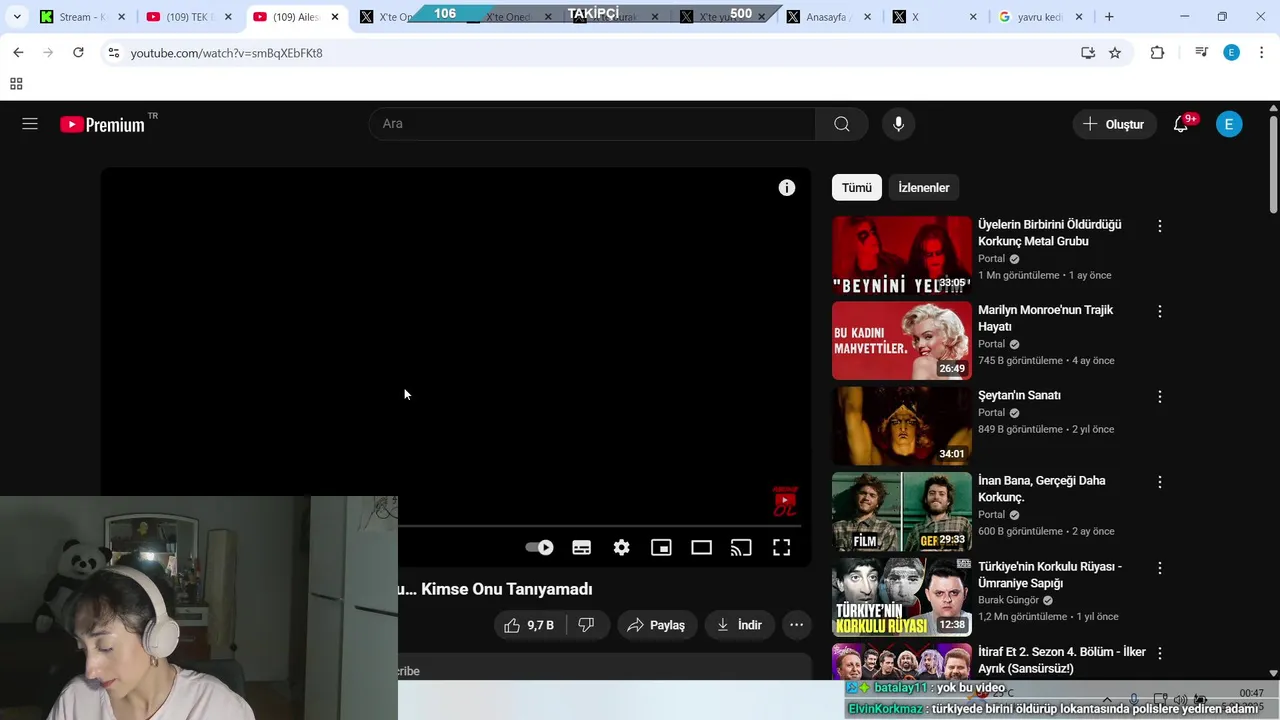This screenshot has width=1280, height=720.
Task: Open the YouTube guide hamburger menu
Action: [30, 124]
